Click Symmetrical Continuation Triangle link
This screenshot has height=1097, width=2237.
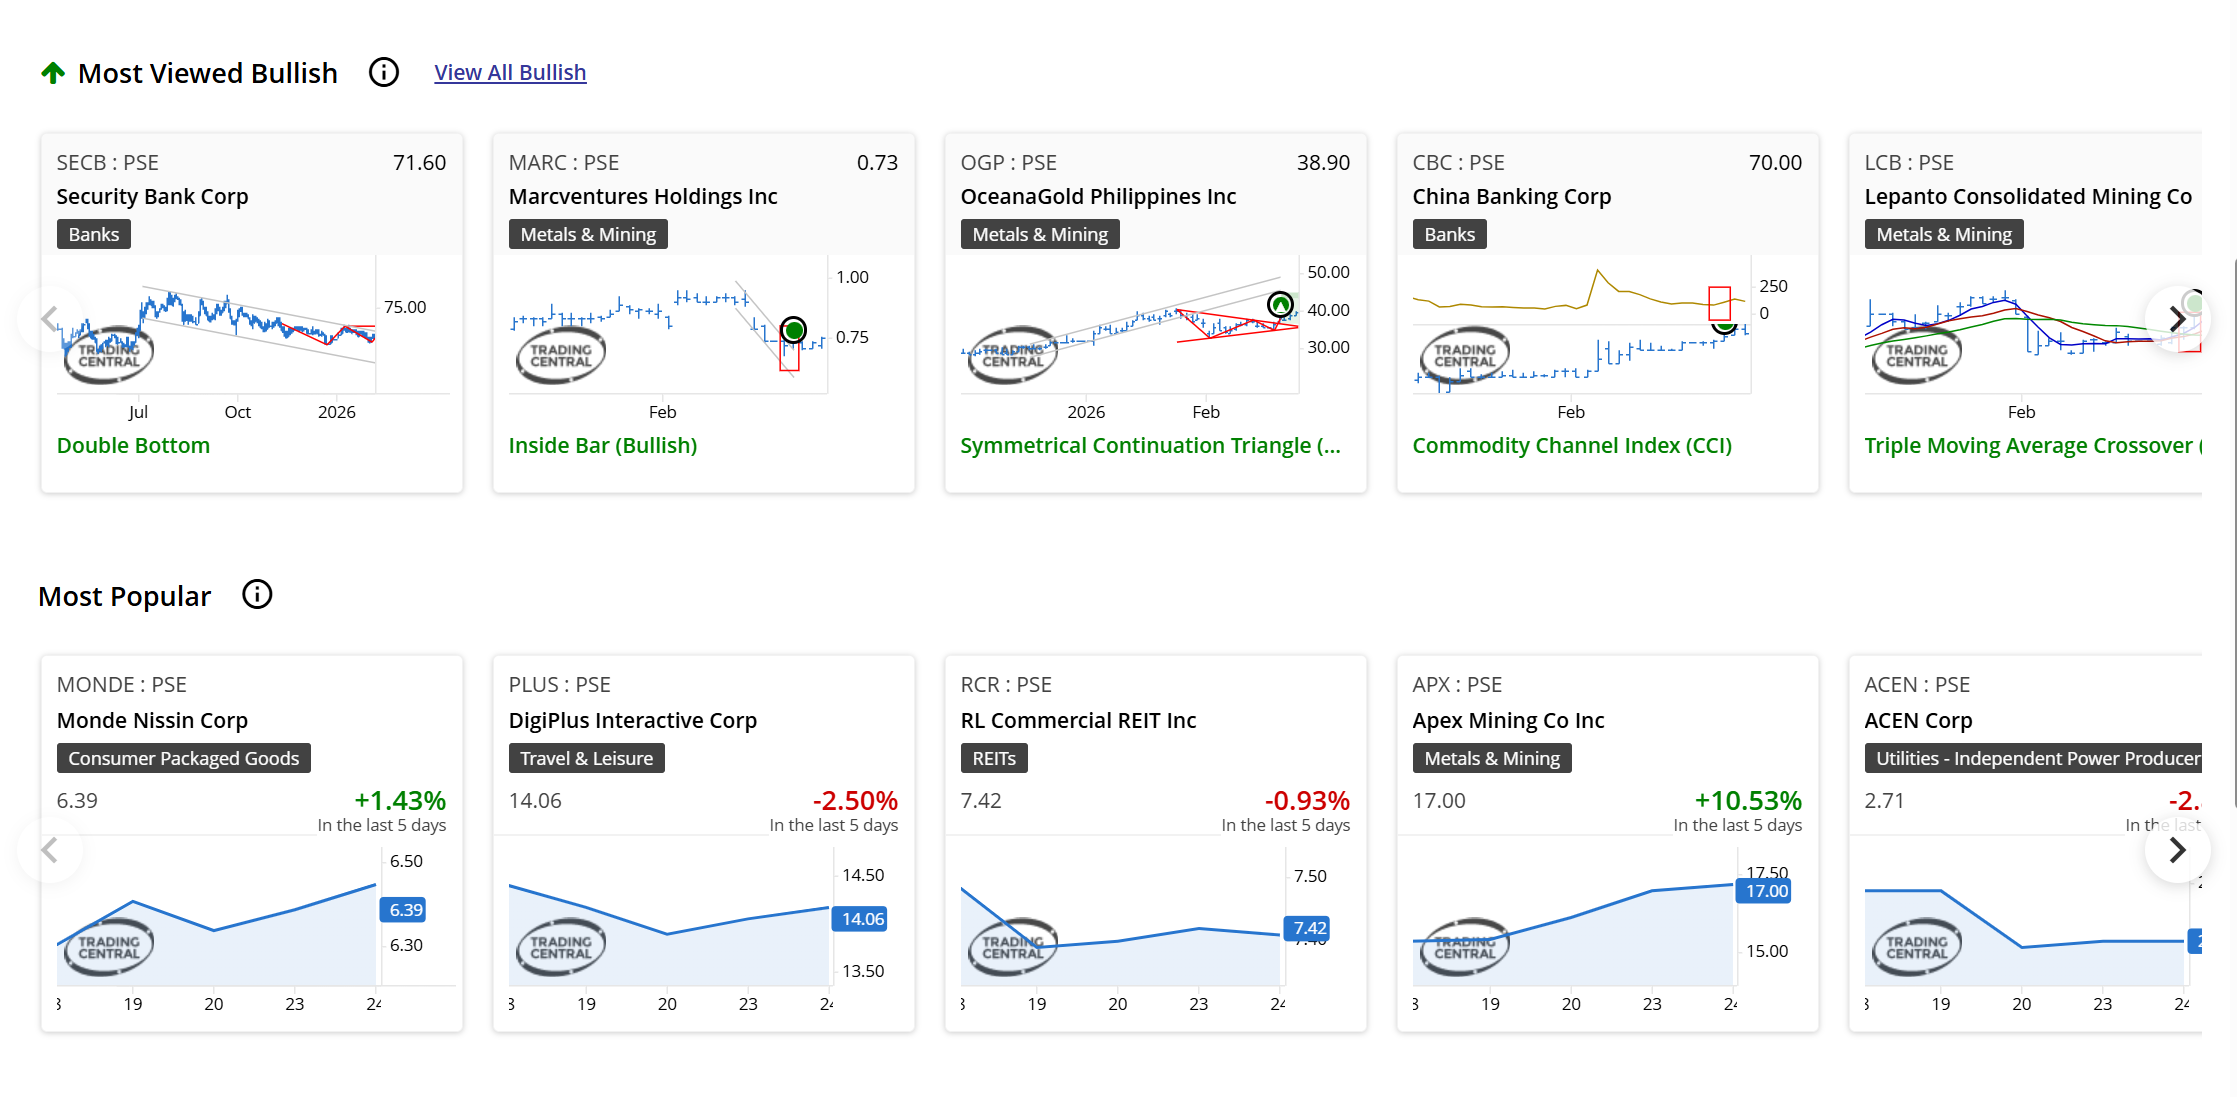click(1150, 446)
